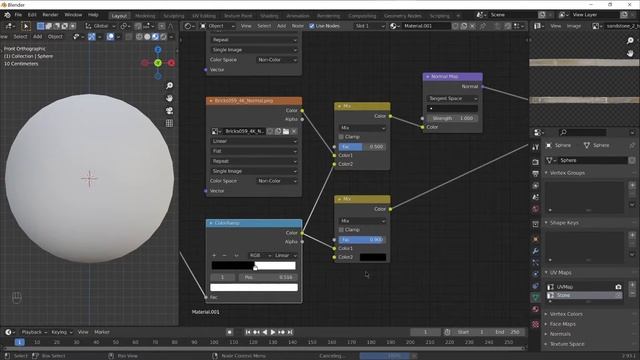
Task: Expand the Face Maps panel
Action: 562,324
